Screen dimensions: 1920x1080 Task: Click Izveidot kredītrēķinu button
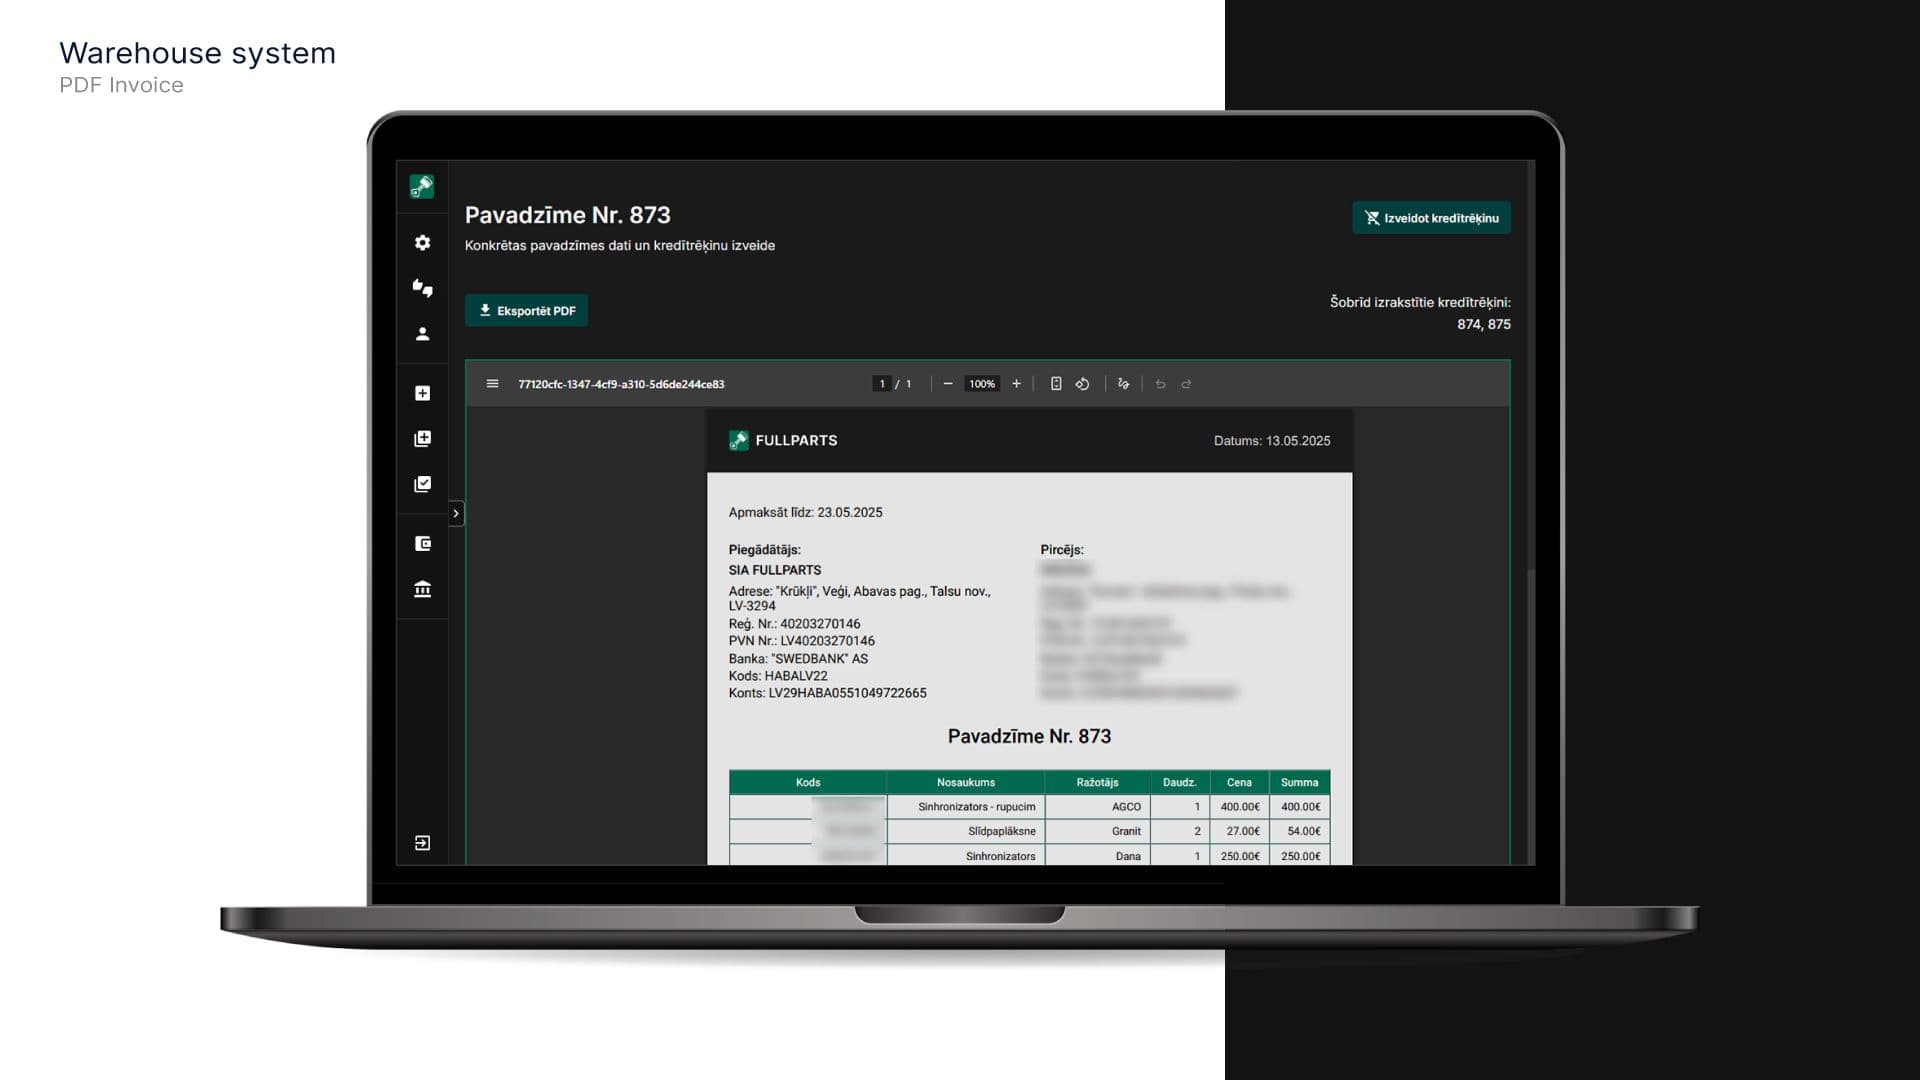coord(1431,218)
